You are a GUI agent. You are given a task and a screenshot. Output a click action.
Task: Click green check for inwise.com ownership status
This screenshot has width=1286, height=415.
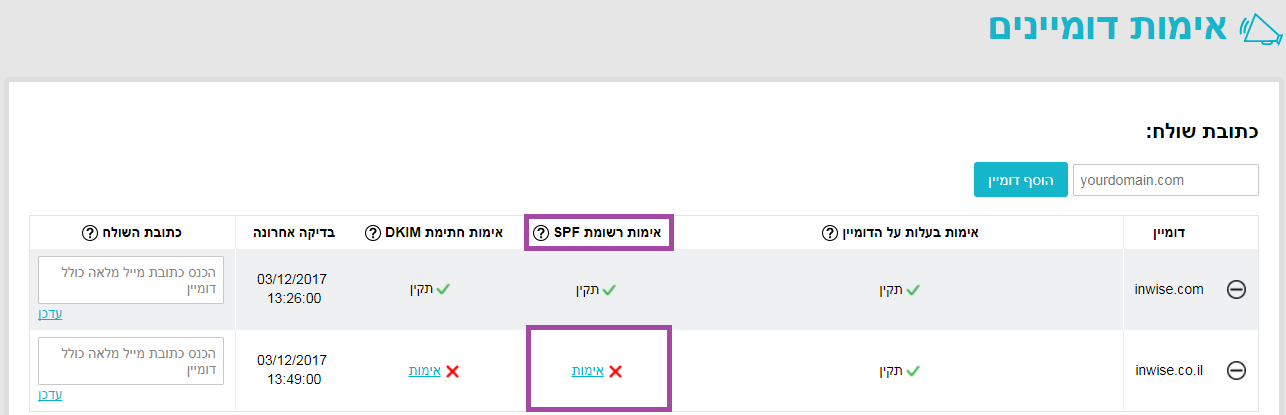(x=913, y=290)
